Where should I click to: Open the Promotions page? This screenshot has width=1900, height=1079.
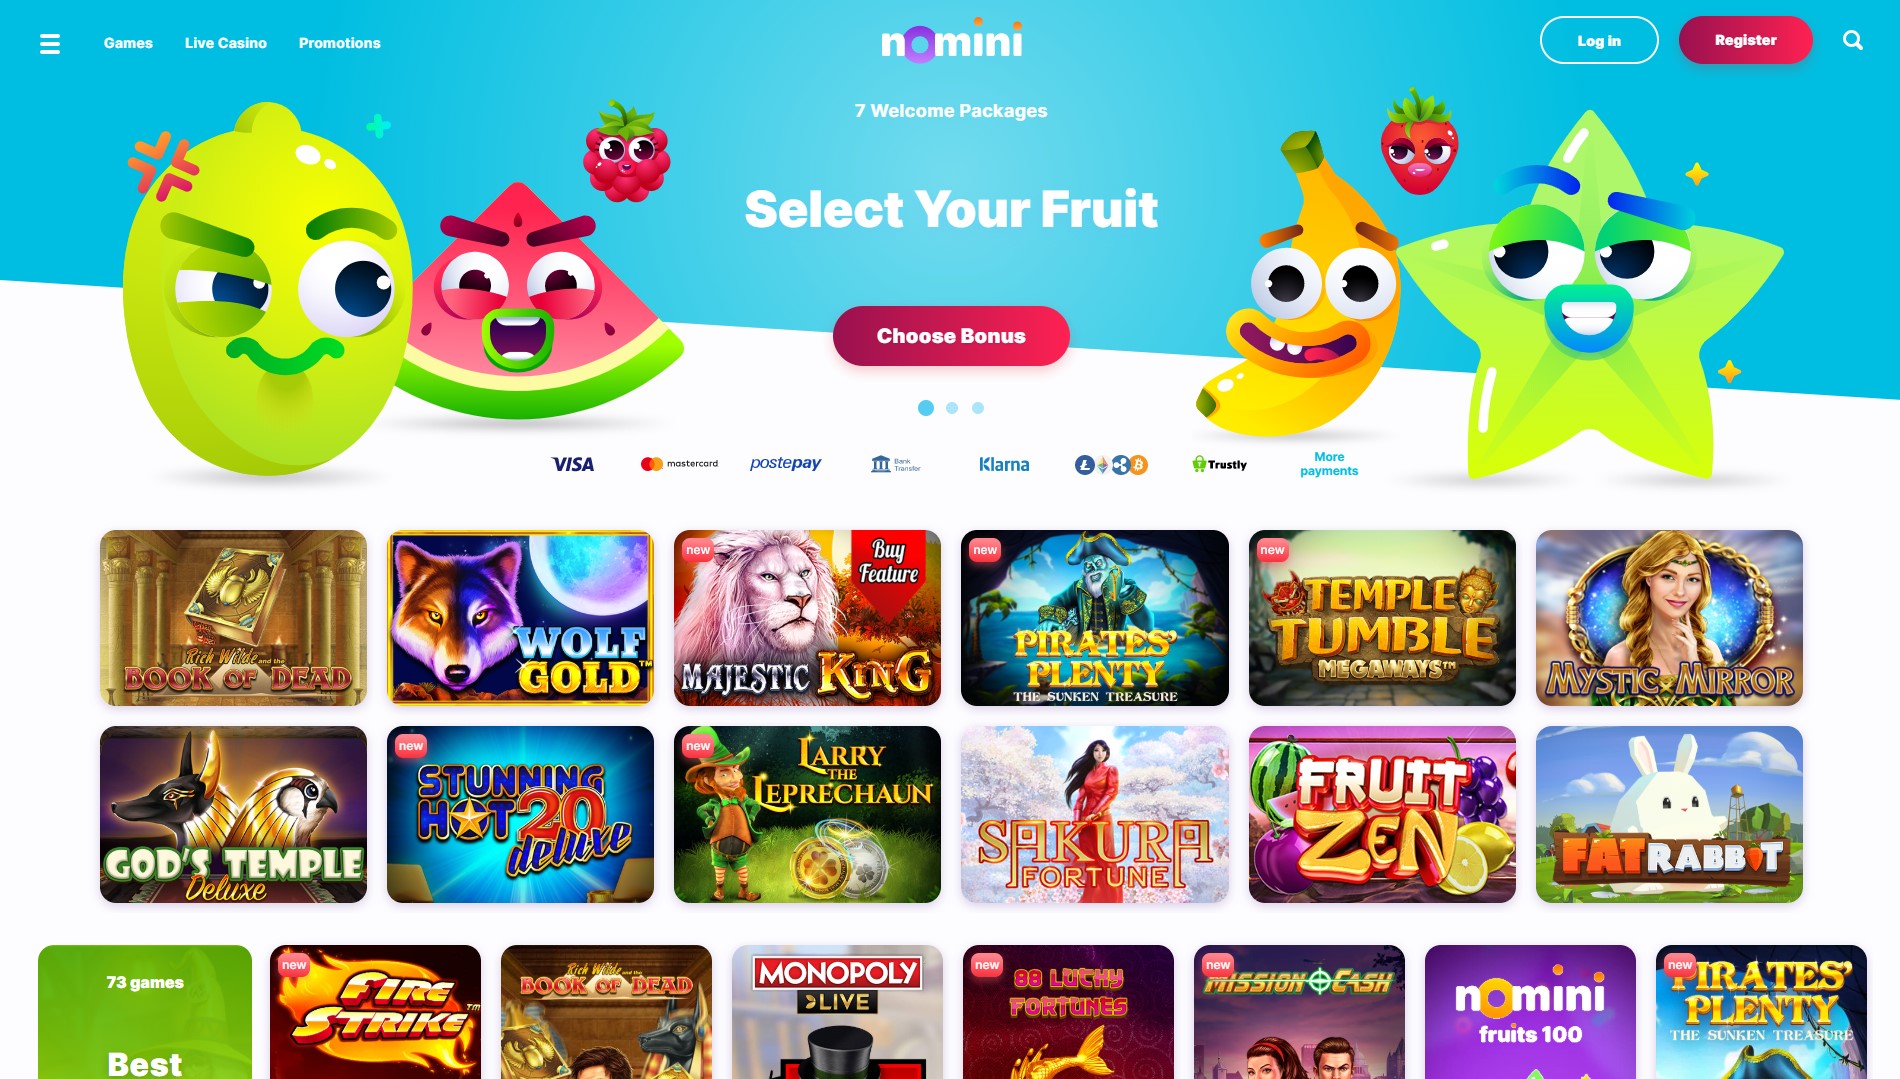[x=340, y=43]
